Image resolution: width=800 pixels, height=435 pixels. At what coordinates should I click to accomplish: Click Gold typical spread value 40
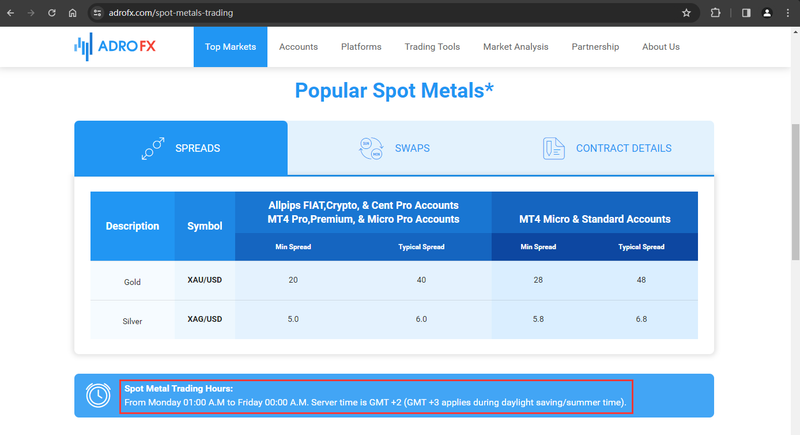point(421,280)
